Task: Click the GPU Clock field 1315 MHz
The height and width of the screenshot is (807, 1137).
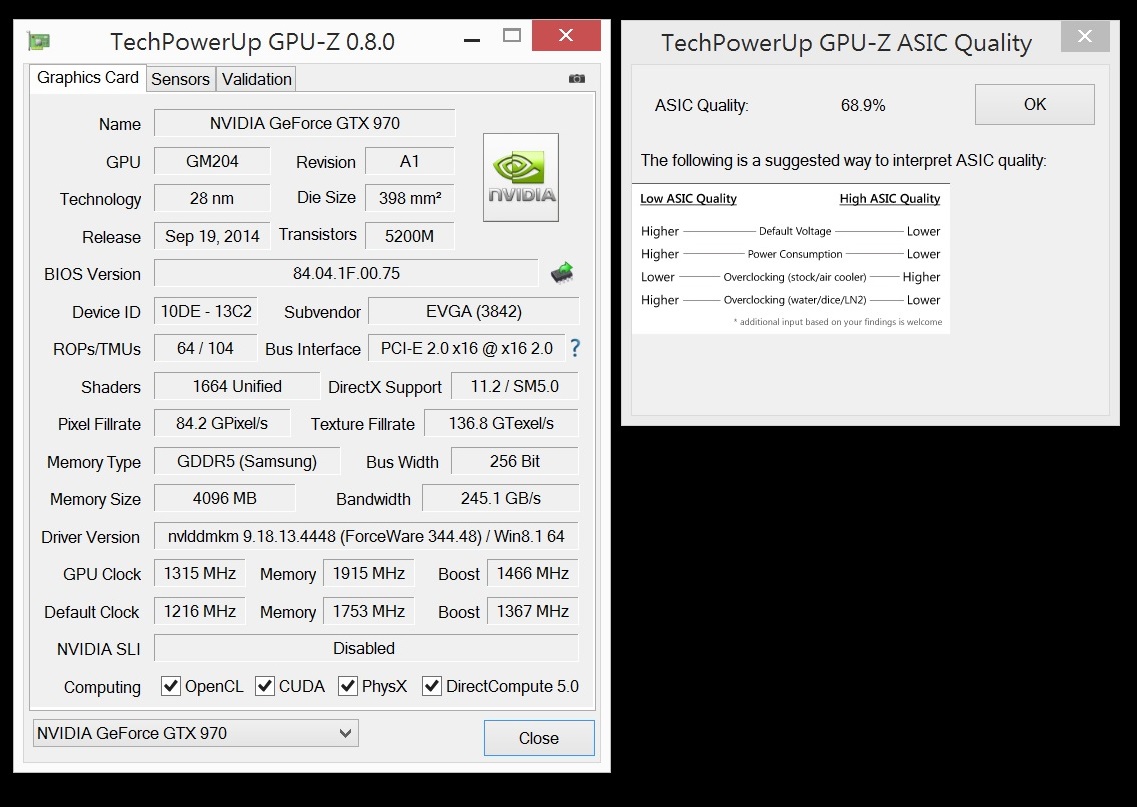Action: pos(199,574)
